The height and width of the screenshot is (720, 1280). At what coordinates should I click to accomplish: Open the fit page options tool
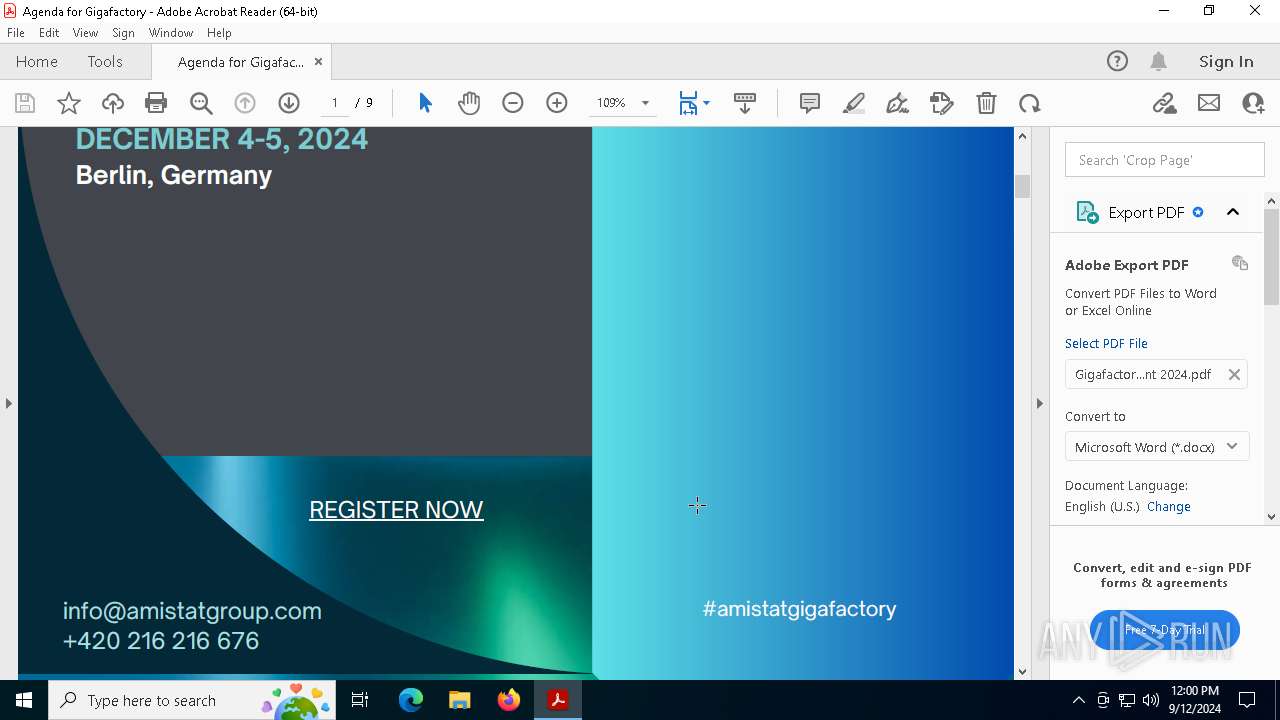694,103
